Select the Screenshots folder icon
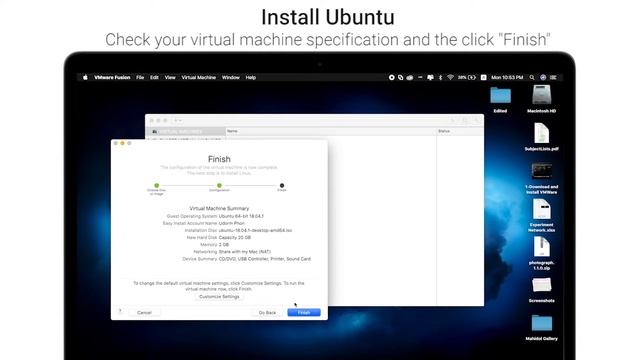Image resolution: width=640 pixels, height=360 pixels. 542,285
